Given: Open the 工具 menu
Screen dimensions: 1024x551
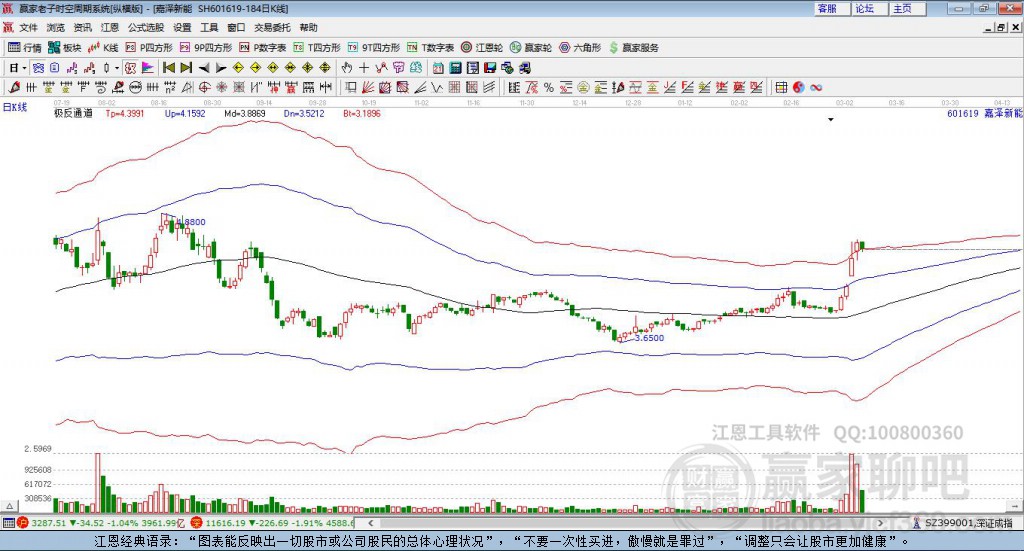Looking at the screenshot, I should click(x=209, y=27).
